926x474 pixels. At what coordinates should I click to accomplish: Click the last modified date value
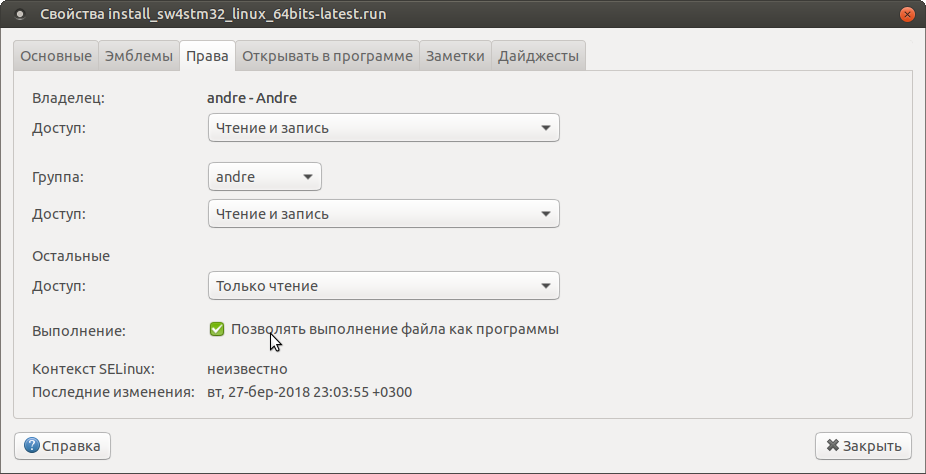pos(309,393)
